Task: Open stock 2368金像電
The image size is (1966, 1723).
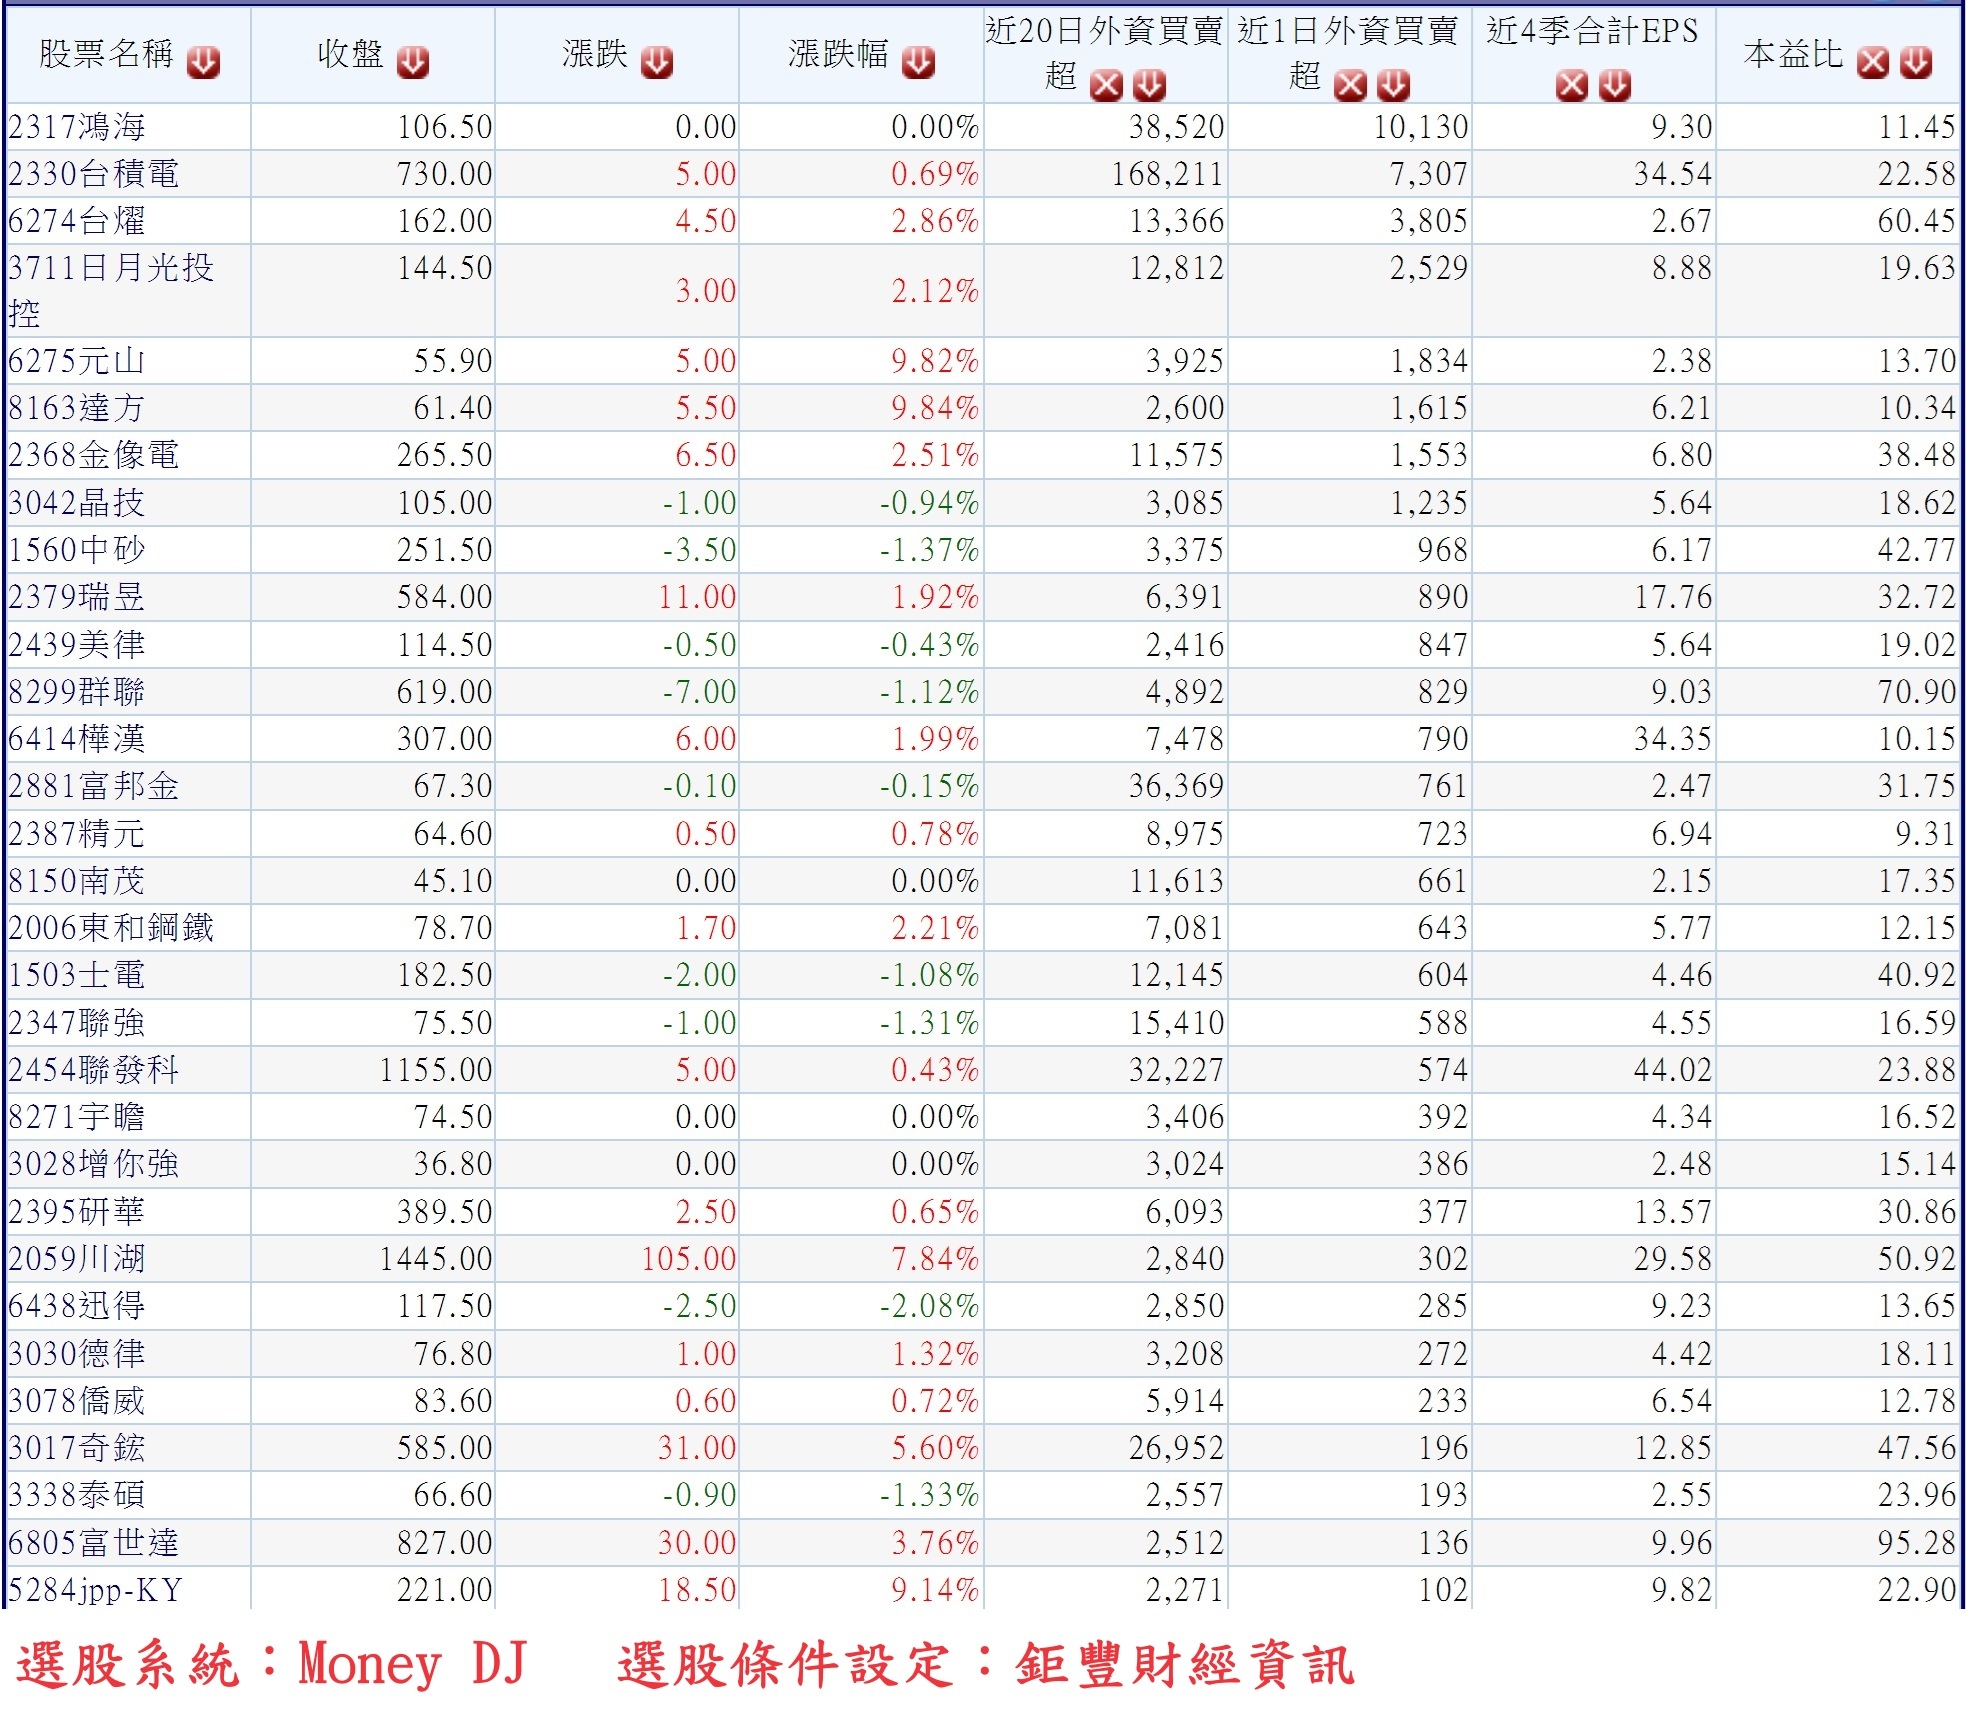Action: [x=94, y=455]
